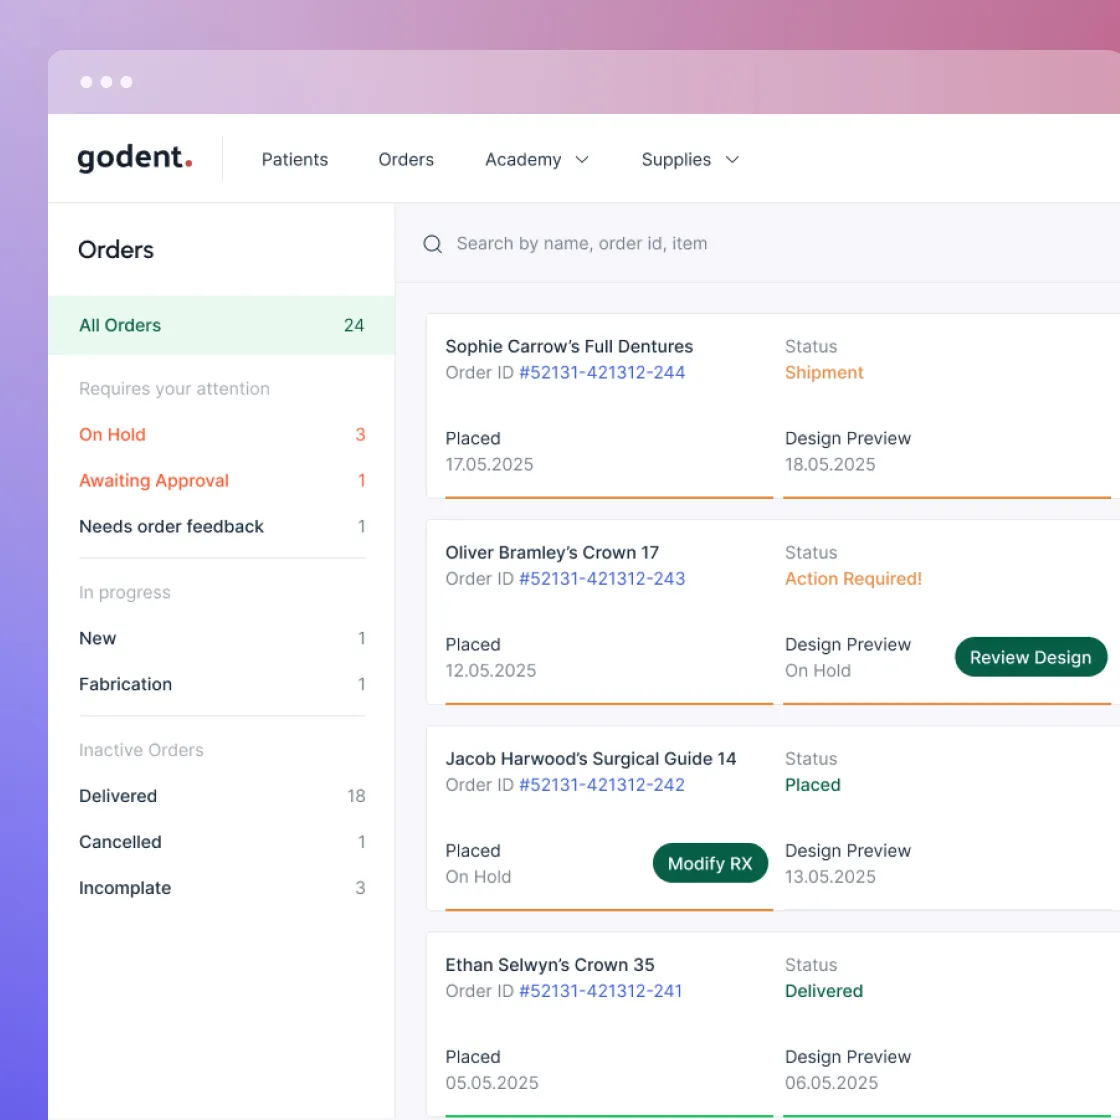Click the green Placed status value
The width and height of the screenshot is (1120, 1120).
pyautogui.click(x=813, y=785)
